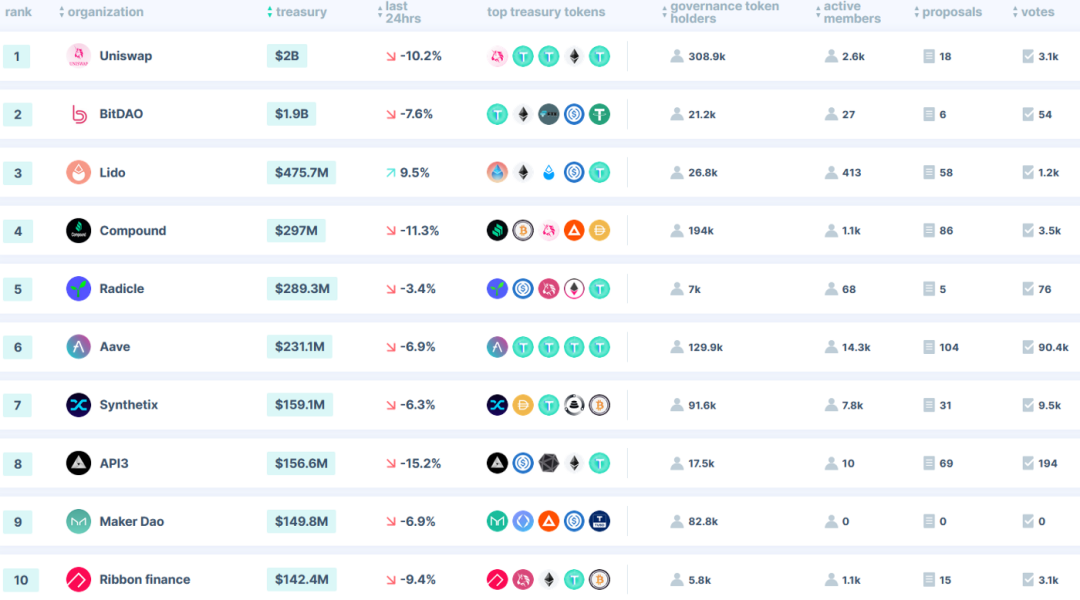Click the Synthetix logo icon
This screenshot has height=600, width=1080.
78,405
